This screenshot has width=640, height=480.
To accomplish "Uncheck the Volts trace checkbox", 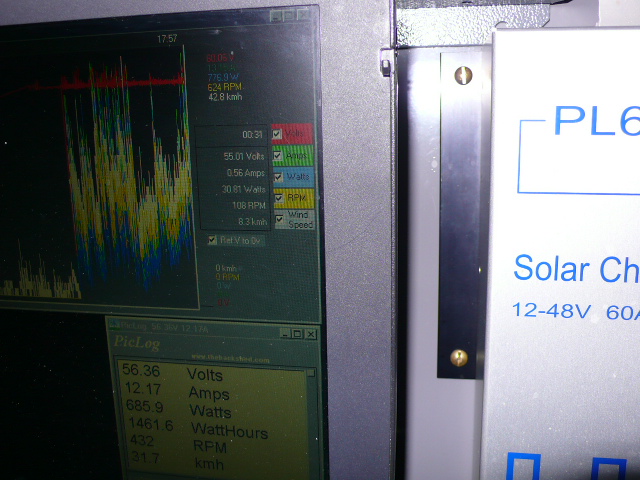I will (x=278, y=134).
